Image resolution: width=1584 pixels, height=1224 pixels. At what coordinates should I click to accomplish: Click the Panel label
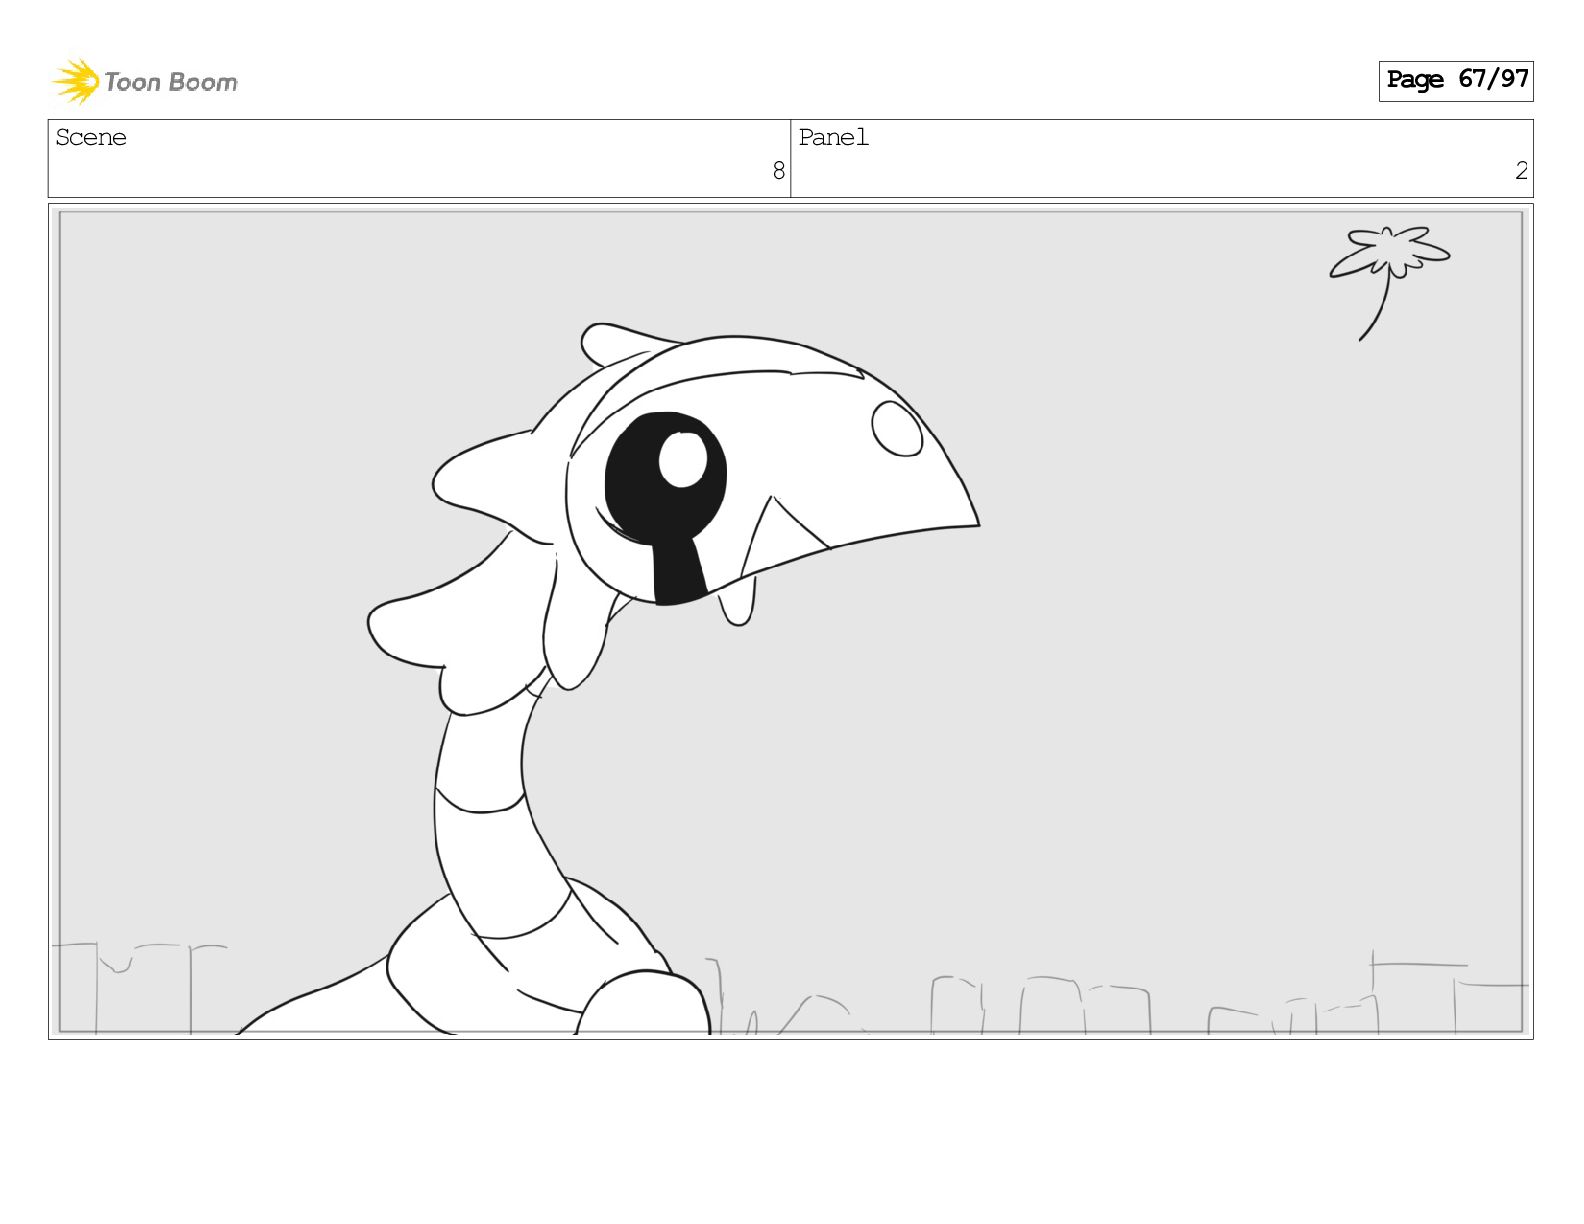pyautogui.click(x=833, y=137)
